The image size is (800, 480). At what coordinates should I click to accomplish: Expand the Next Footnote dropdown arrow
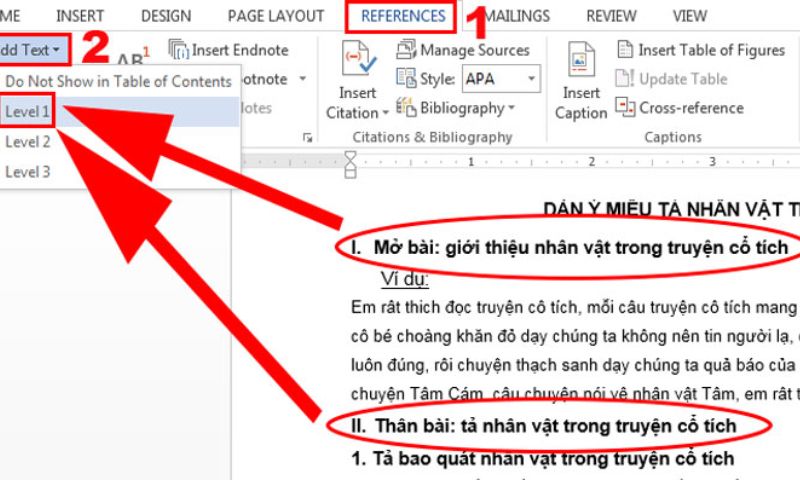pyautogui.click(x=303, y=79)
